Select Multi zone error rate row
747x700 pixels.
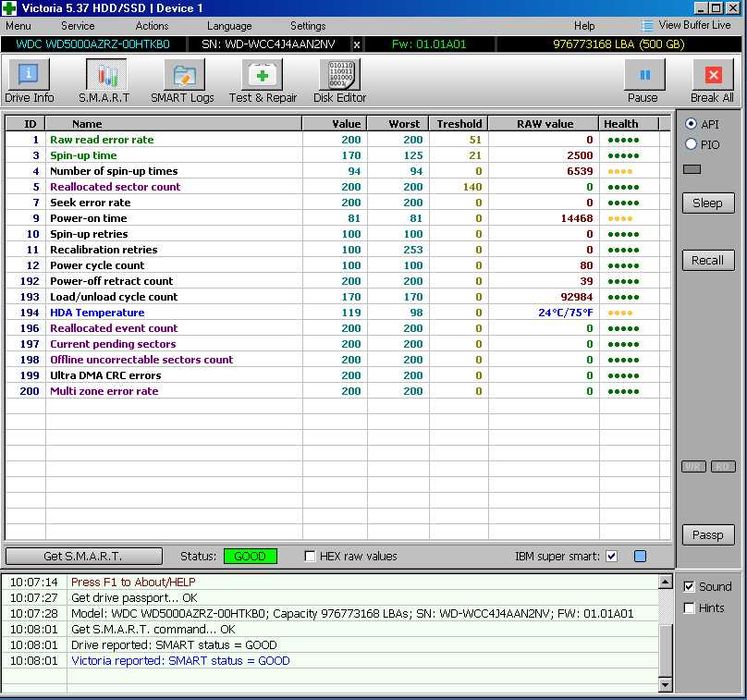click(x=337, y=391)
